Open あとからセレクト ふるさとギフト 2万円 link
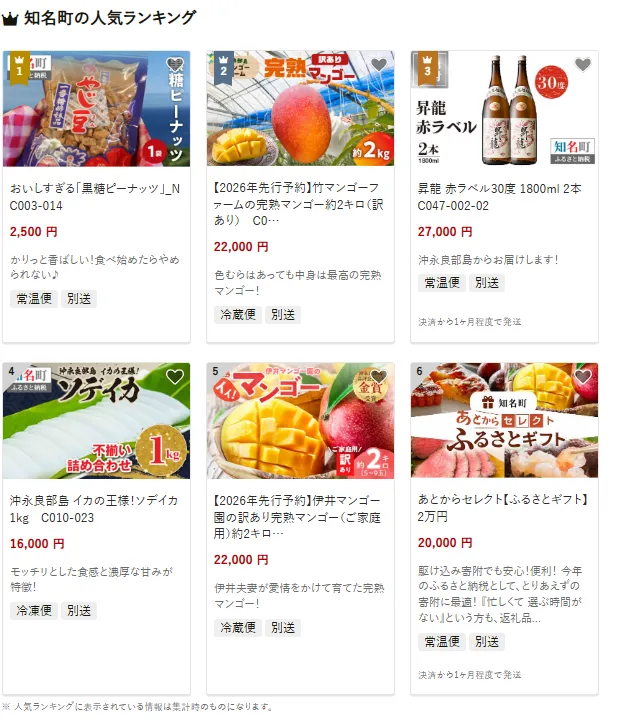Screen dimensions: 625x721 503,508
